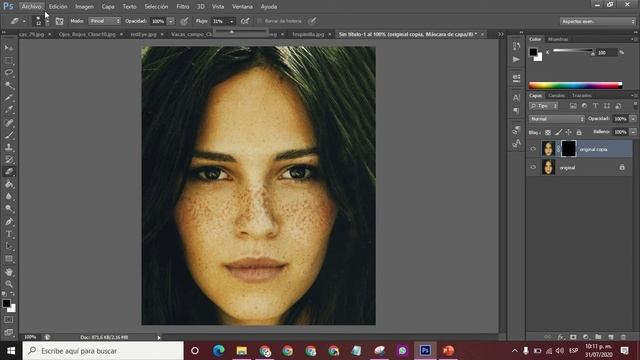Open the layer Opacidad dropdown arrow
The height and width of the screenshot is (360, 640).
point(633,119)
